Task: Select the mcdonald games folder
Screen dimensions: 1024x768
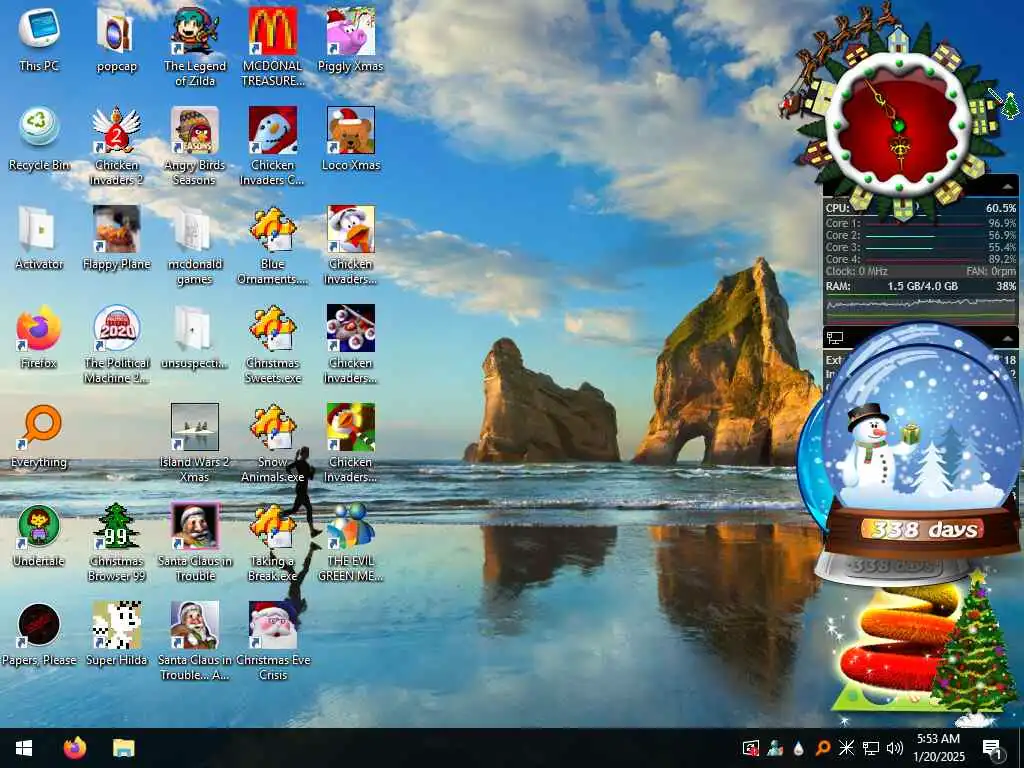Action: pyautogui.click(x=195, y=246)
